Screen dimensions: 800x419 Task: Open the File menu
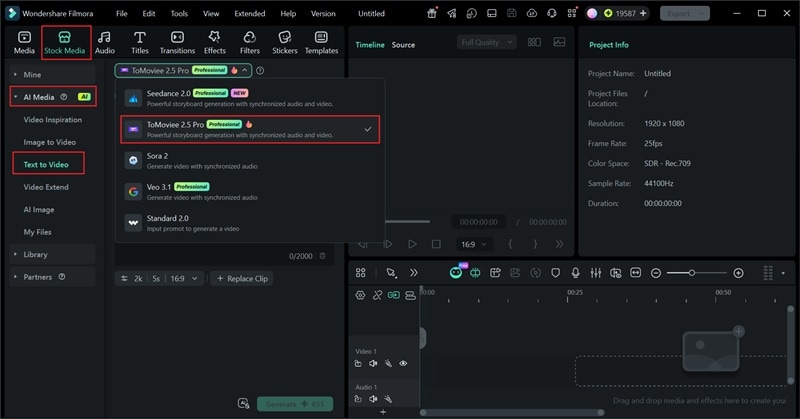coord(121,14)
